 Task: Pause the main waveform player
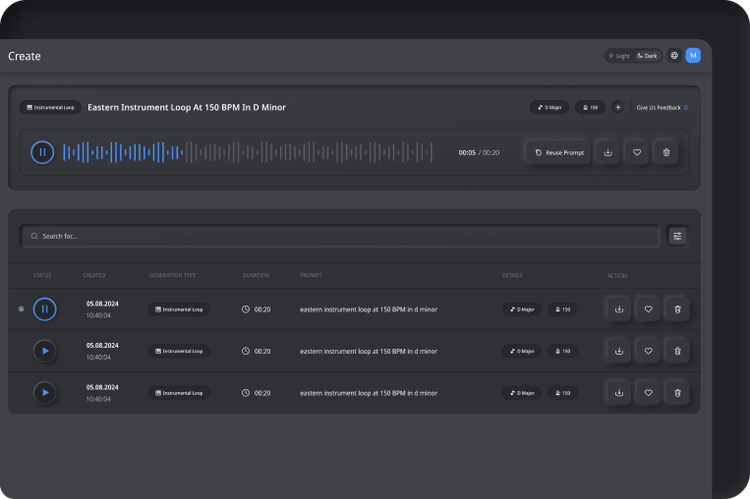pyautogui.click(x=42, y=153)
